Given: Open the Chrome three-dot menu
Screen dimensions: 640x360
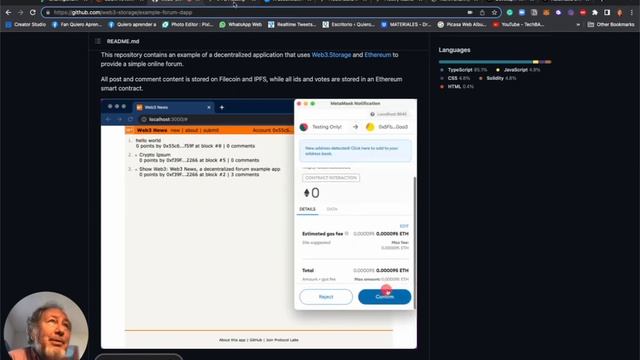Looking at the screenshot, I should coord(632,13).
